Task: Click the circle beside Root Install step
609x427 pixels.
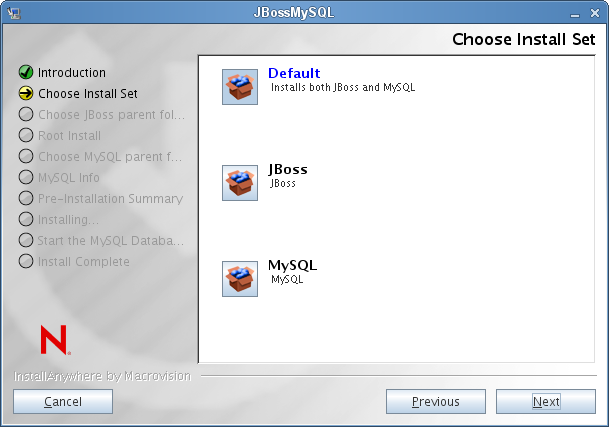Action: 26,135
